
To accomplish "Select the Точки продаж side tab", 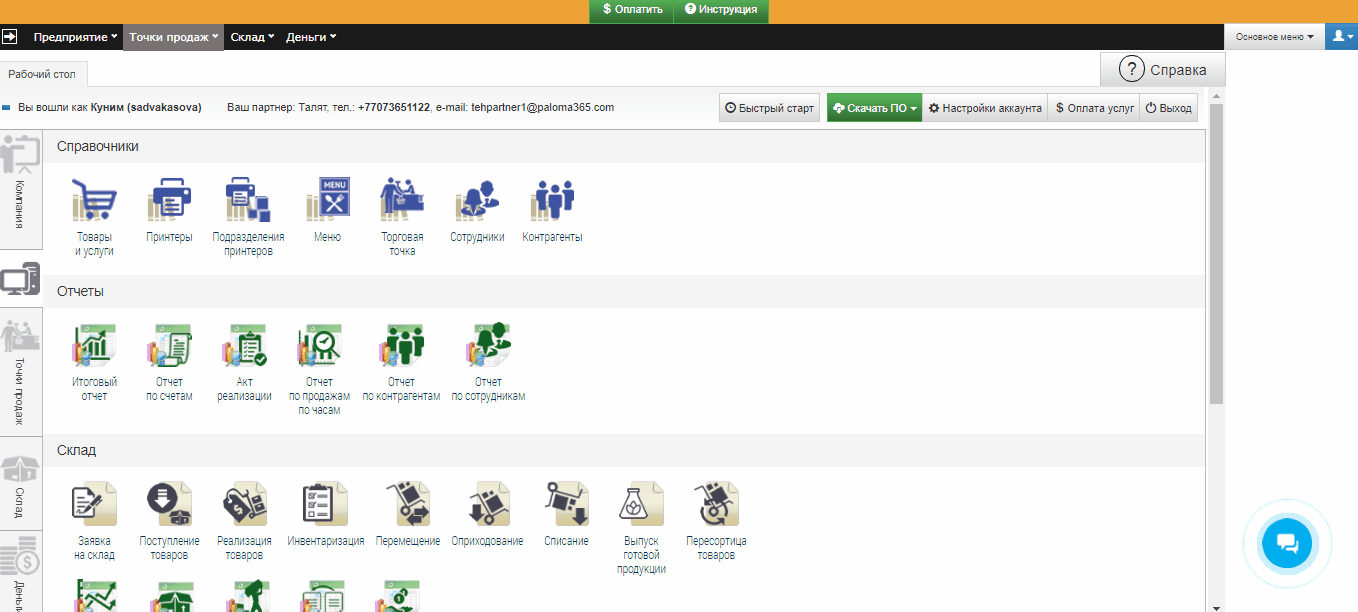I will click(20, 372).
